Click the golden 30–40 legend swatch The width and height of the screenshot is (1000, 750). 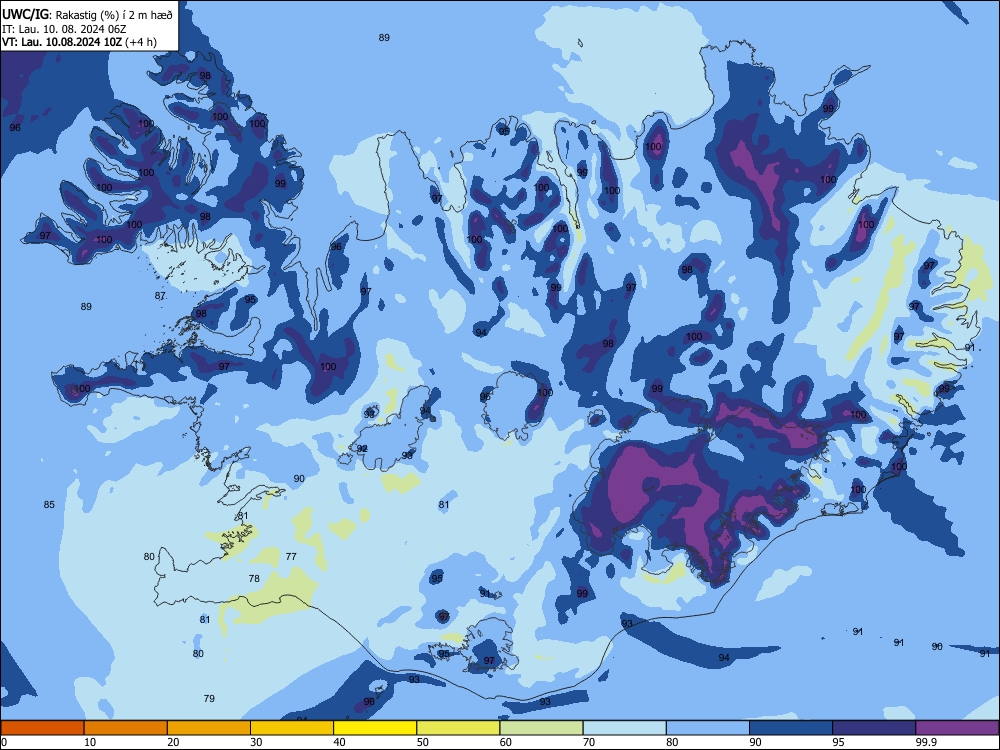coord(292,728)
